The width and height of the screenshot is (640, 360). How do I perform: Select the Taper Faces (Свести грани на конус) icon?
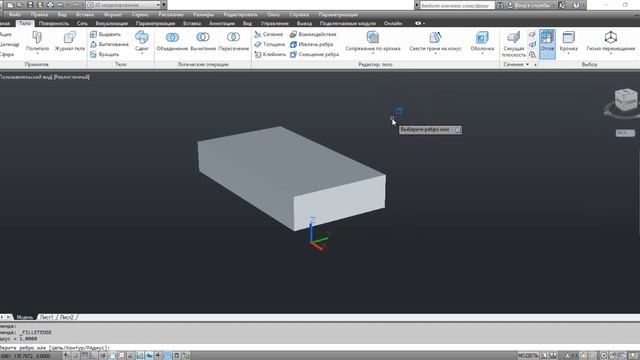[x=436, y=37]
